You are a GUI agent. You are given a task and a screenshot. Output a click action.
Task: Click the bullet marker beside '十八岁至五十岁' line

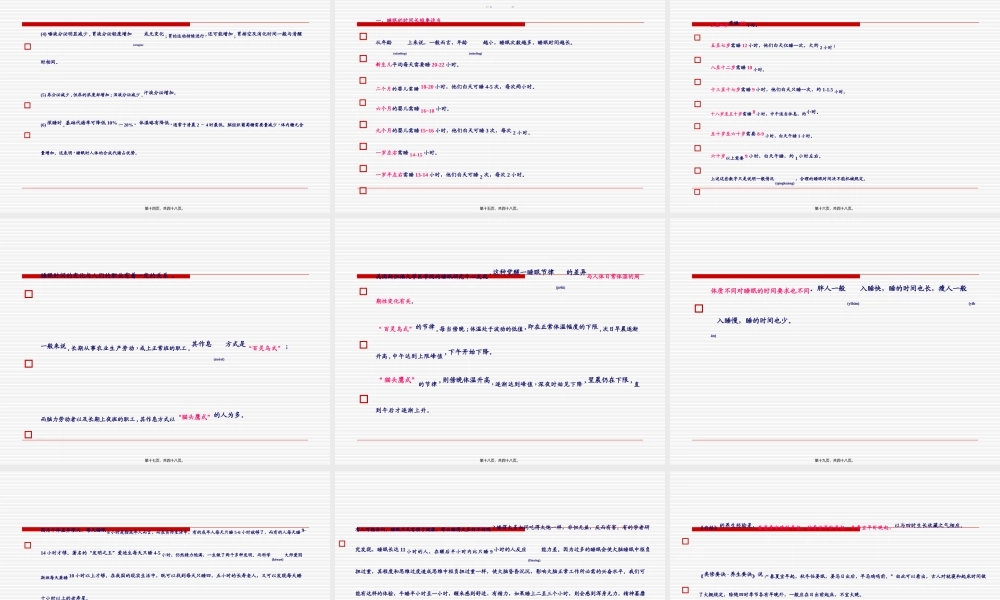(696, 103)
